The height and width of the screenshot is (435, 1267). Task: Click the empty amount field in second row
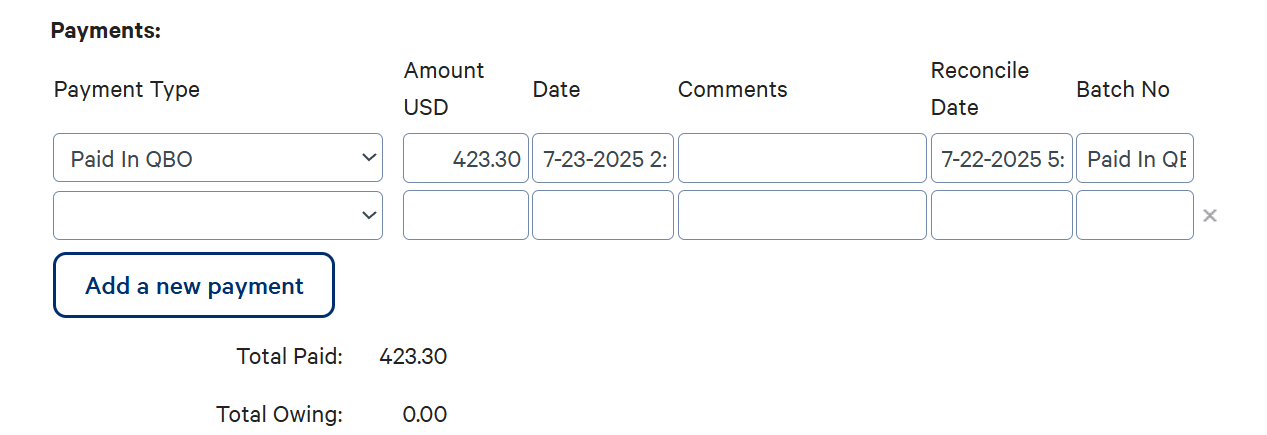465,215
